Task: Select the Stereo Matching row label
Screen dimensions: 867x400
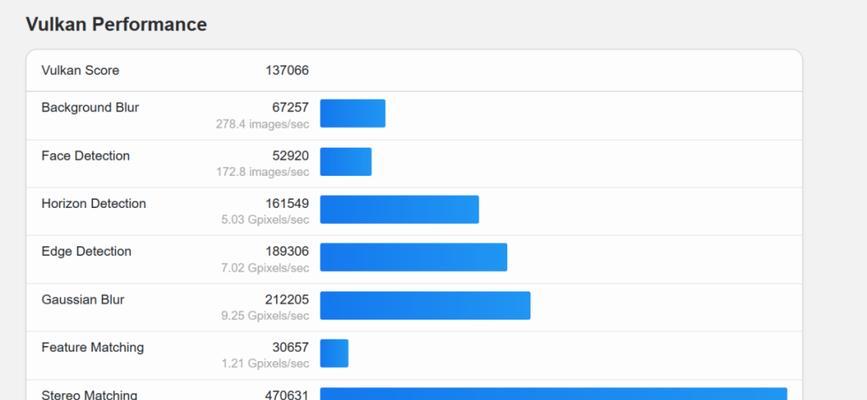Action: pyautogui.click(x=89, y=394)
